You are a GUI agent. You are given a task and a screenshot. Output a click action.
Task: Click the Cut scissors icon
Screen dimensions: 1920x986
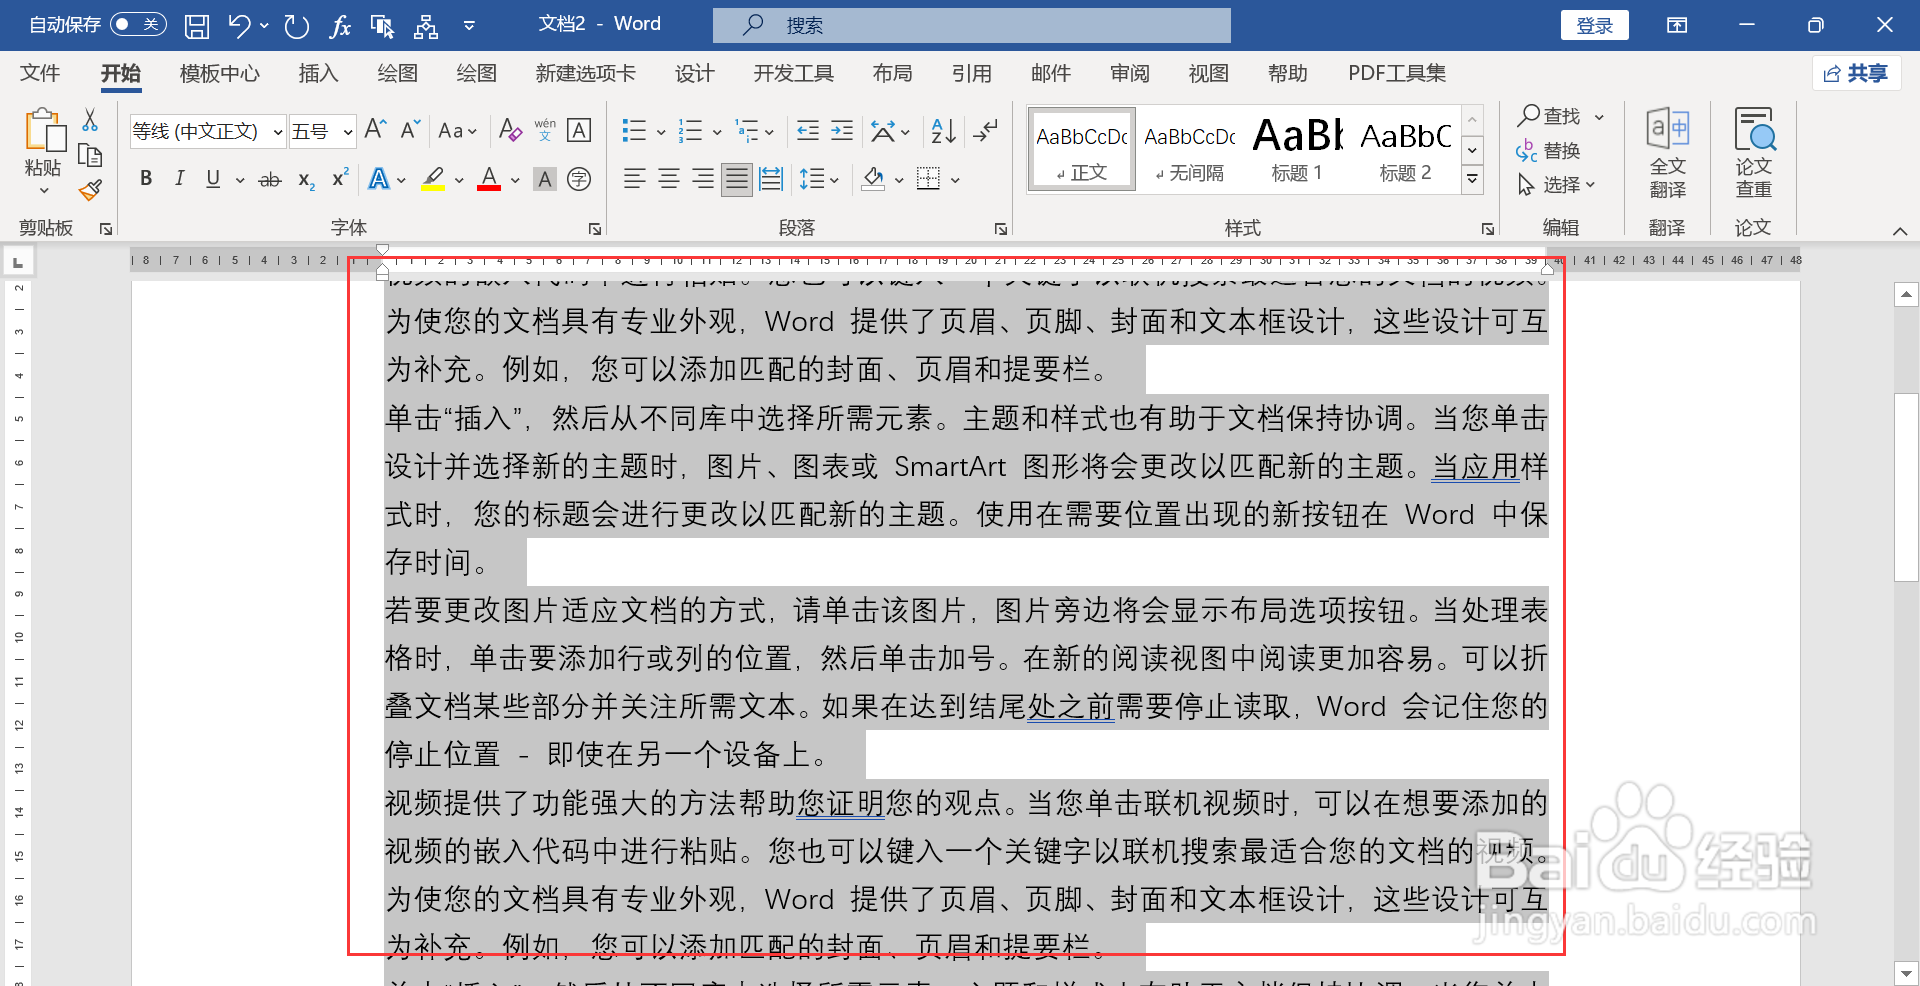point(90,120)
